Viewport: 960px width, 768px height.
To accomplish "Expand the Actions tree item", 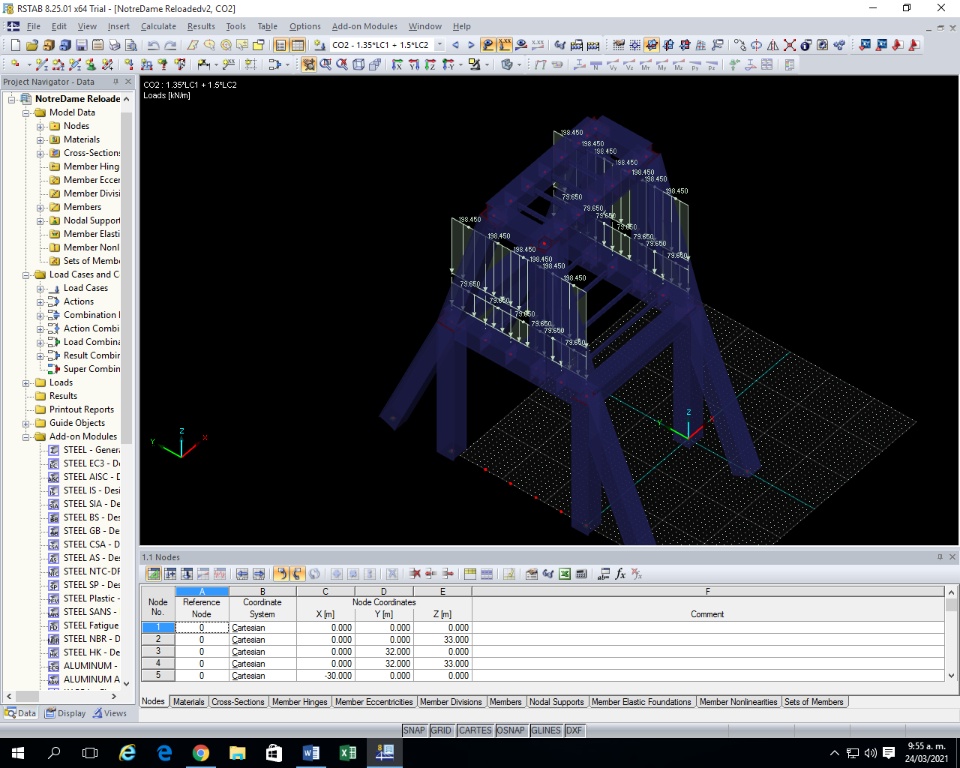I will [x=40, y=302].
